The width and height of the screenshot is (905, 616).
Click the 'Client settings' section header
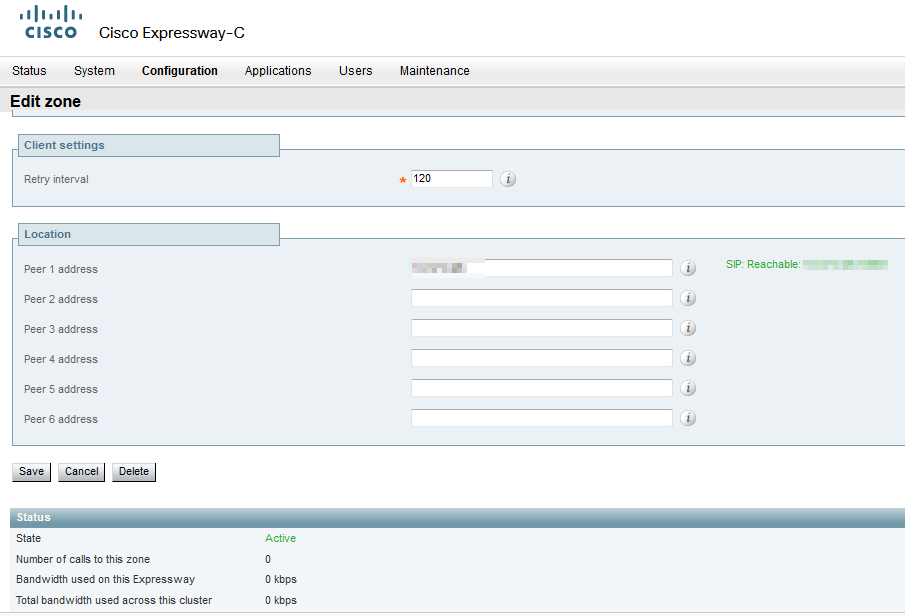coord(149,145)
